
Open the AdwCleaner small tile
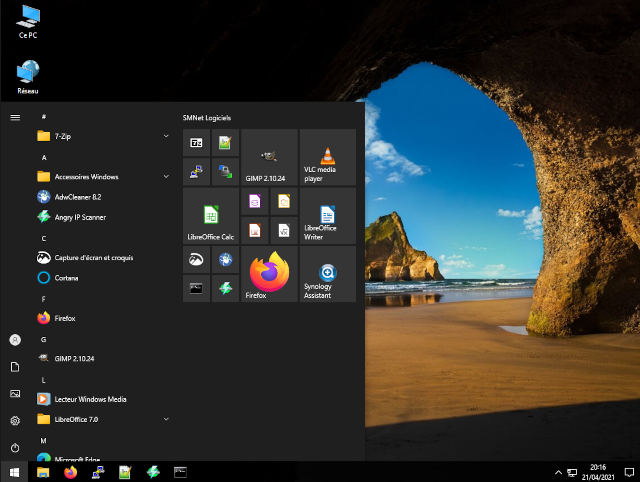pos(225,260)
